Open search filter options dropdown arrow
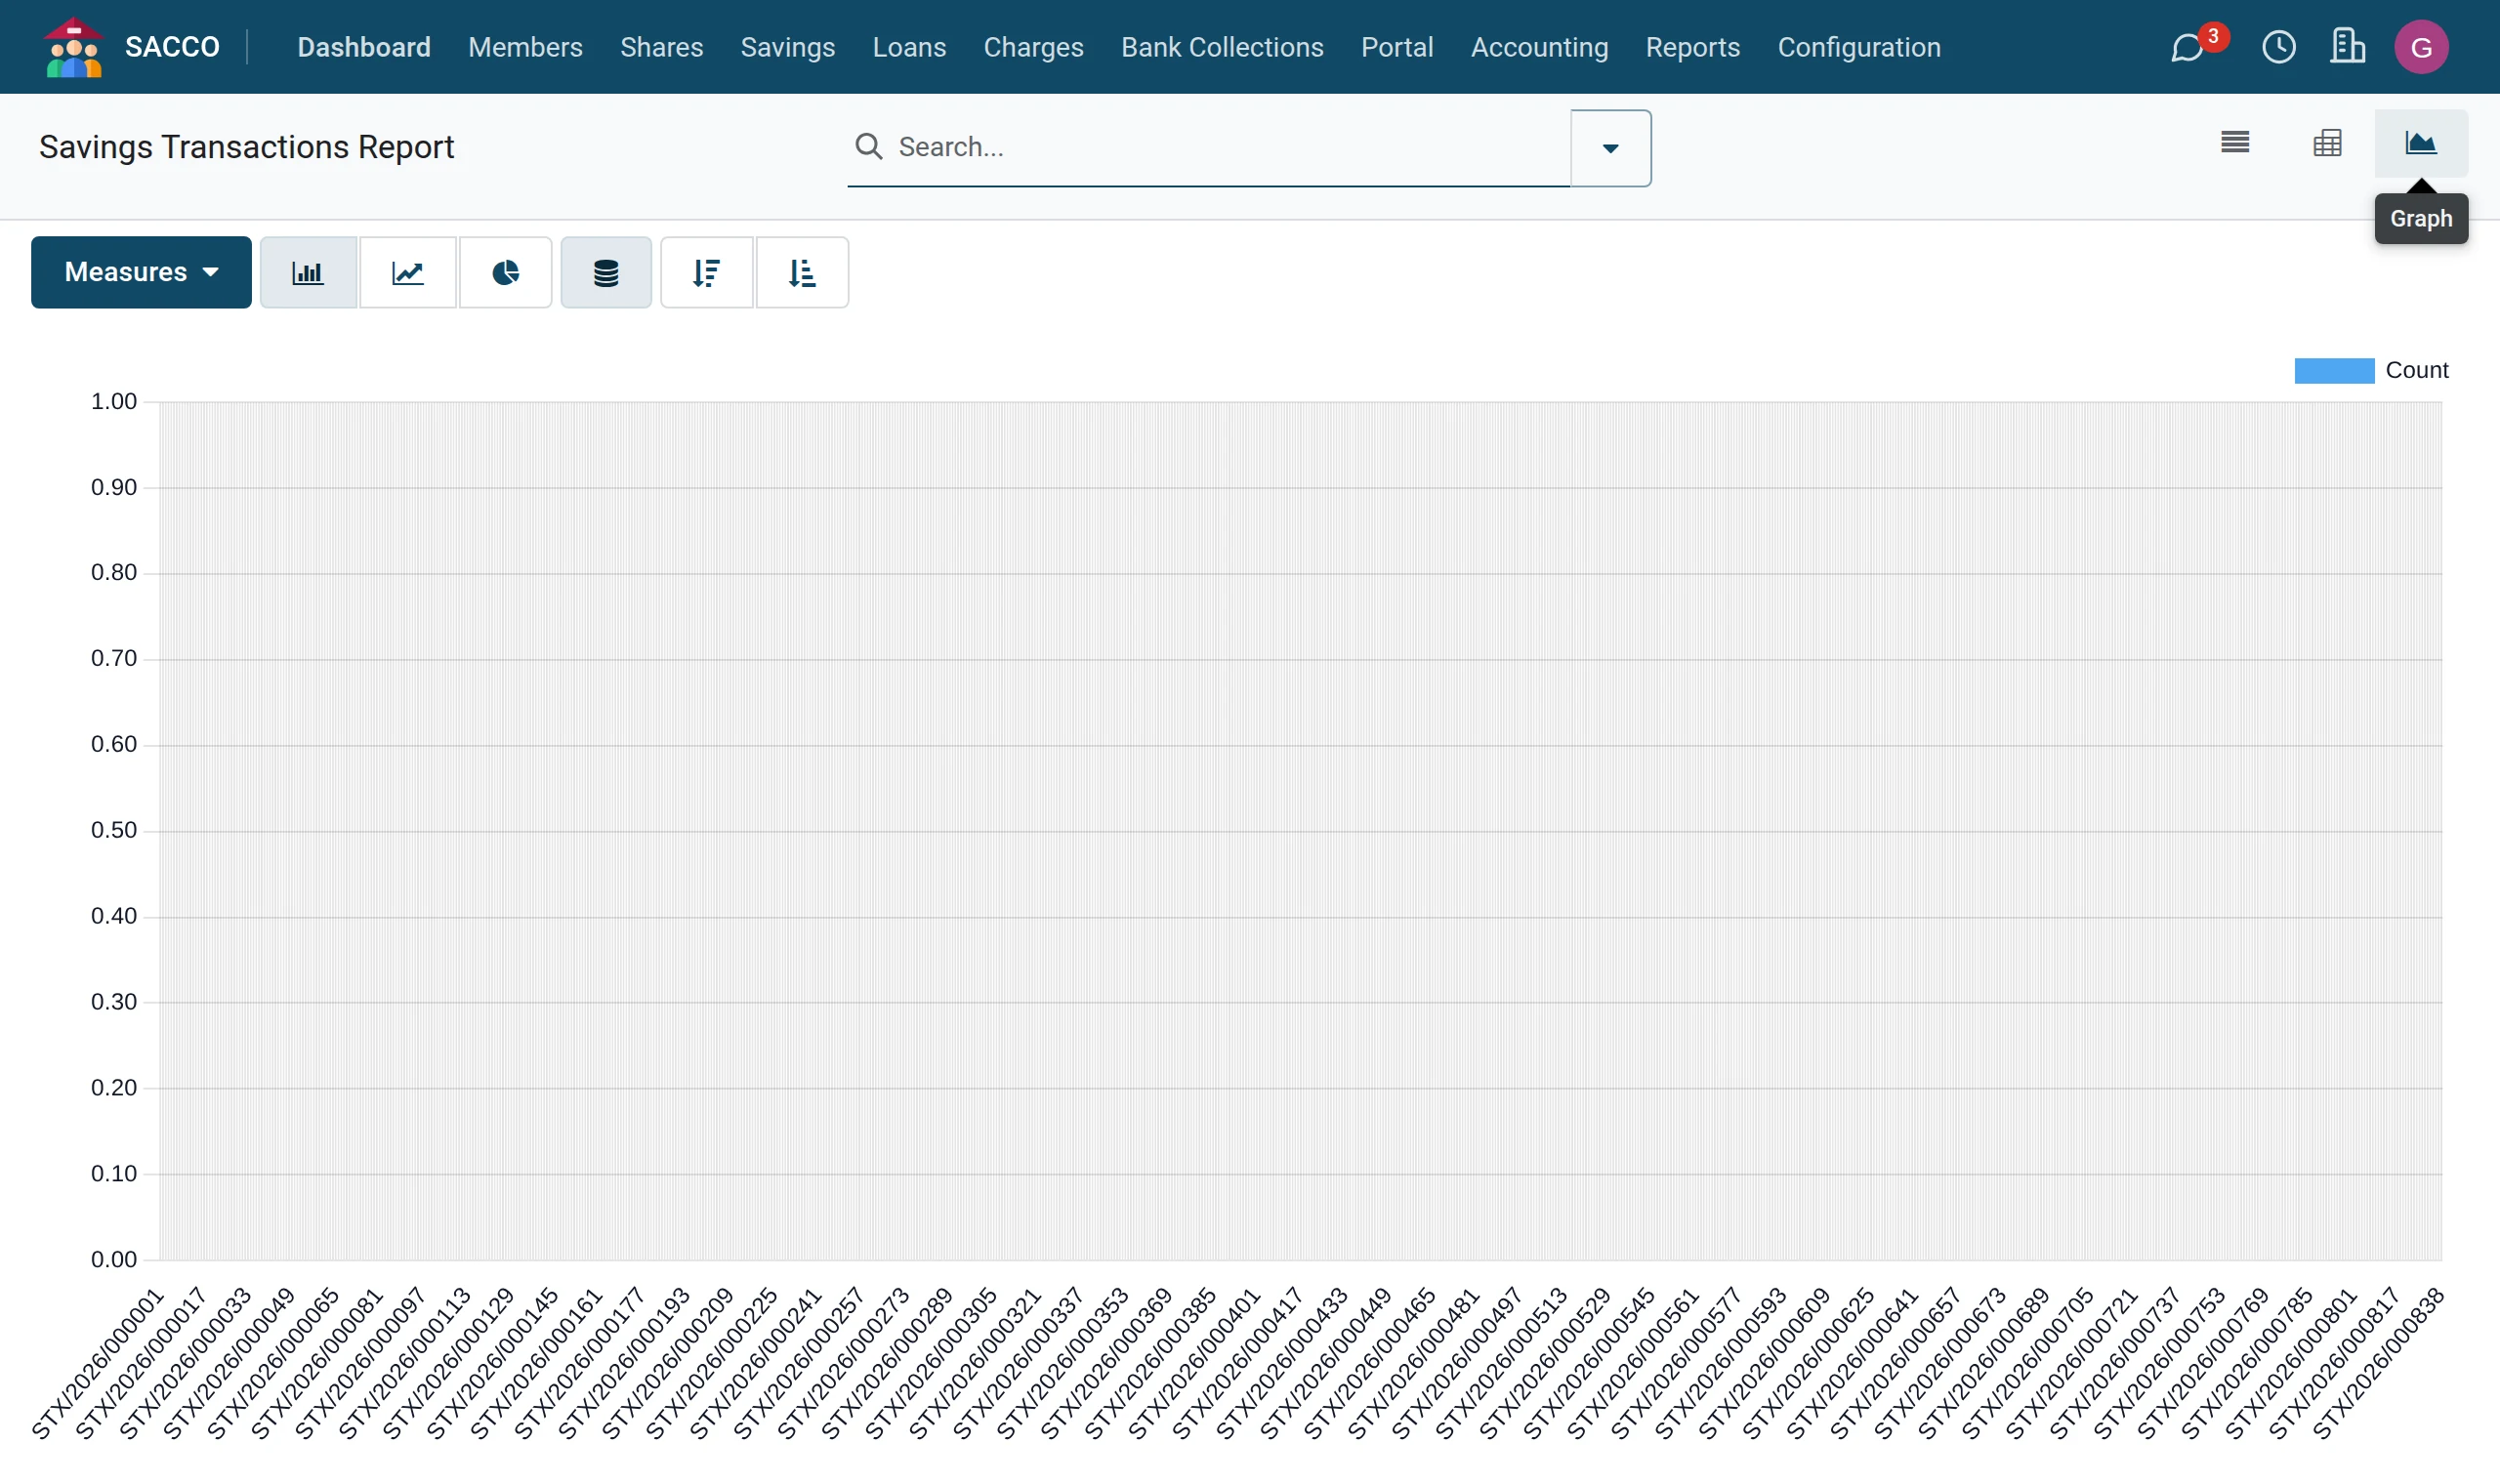The width and height of the screenshot is (2500, 1484). tap(1610, 148)
